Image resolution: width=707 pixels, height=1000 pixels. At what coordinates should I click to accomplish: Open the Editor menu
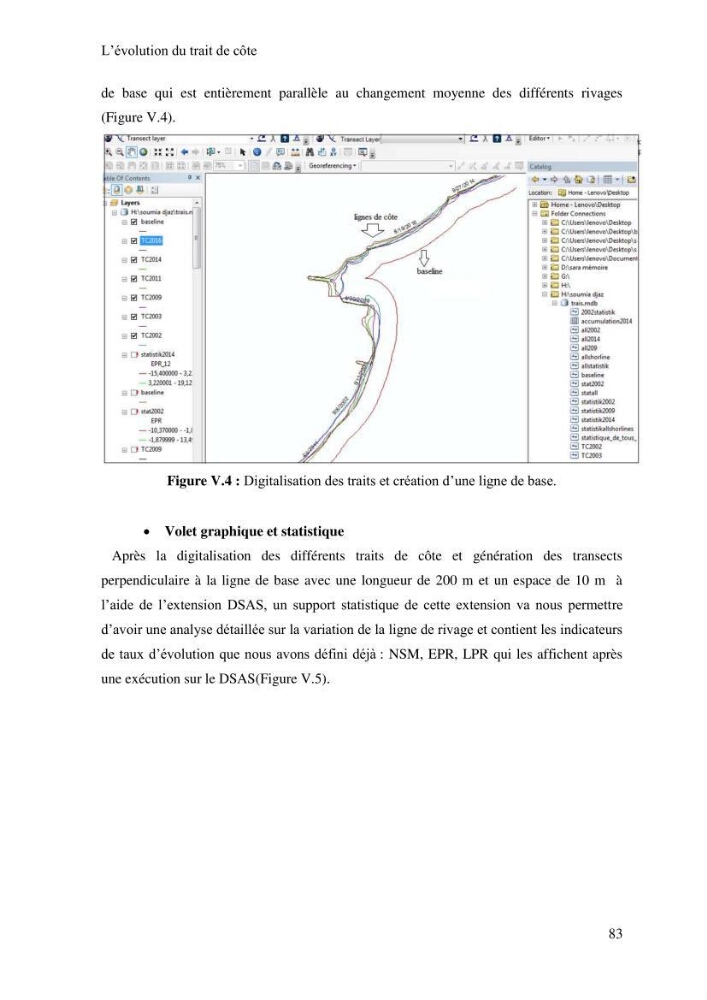tap(540, 138)
